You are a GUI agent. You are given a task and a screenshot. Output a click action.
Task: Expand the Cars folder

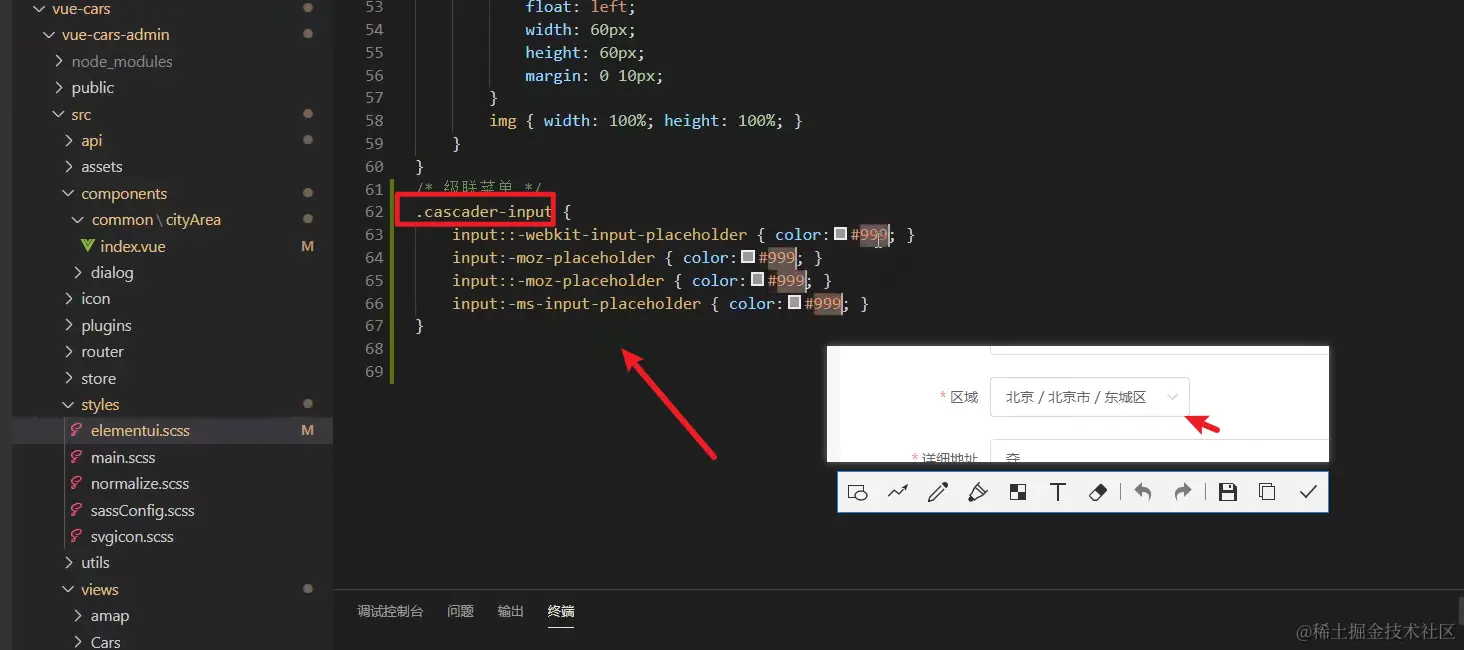tap(79, 642)
